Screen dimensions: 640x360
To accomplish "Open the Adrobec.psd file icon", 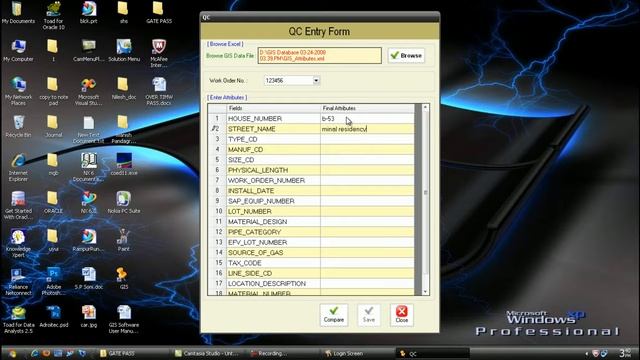I will click(53, 317).
